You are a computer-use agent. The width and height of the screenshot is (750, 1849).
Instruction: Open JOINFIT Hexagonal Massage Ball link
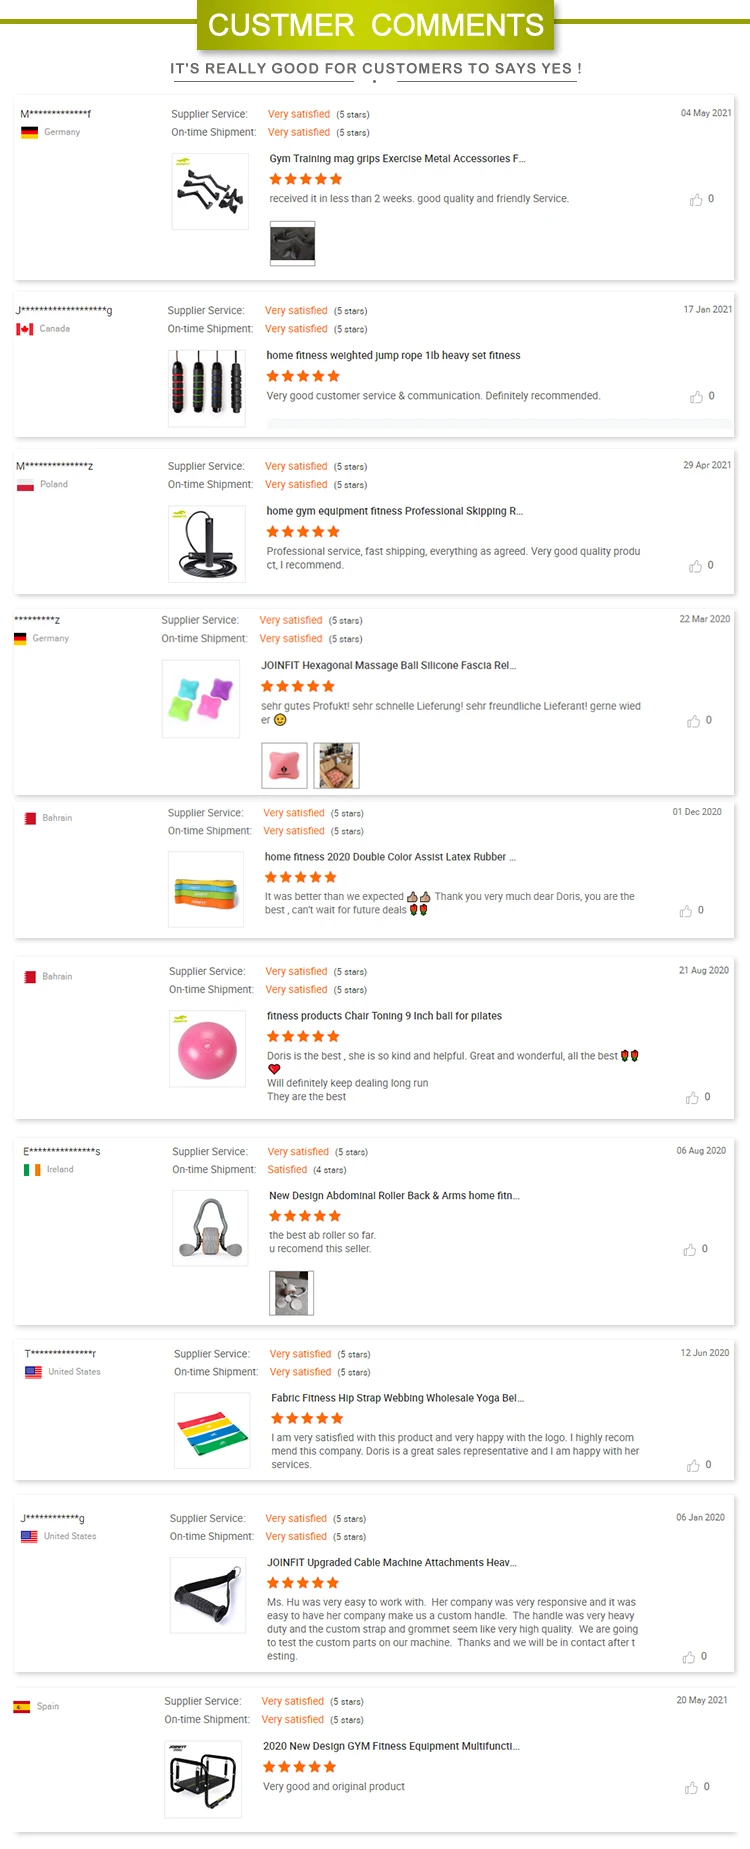[x=388, y=666]
